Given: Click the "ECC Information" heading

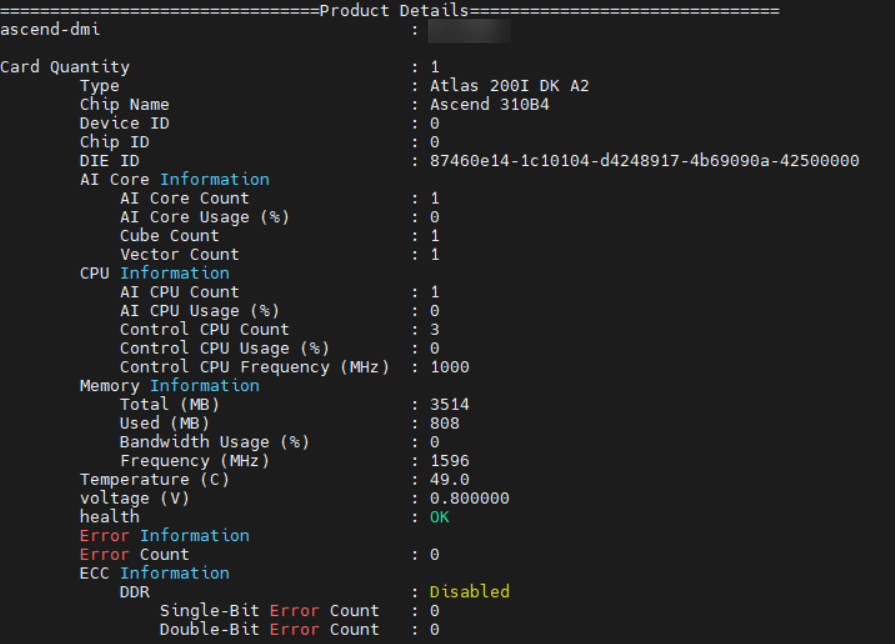Looking at the screenshot, I should tap(155, 573).
